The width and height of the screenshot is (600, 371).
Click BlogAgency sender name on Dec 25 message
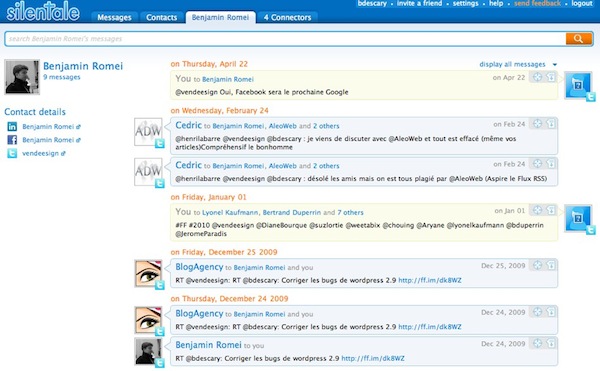tap(199, 267)
